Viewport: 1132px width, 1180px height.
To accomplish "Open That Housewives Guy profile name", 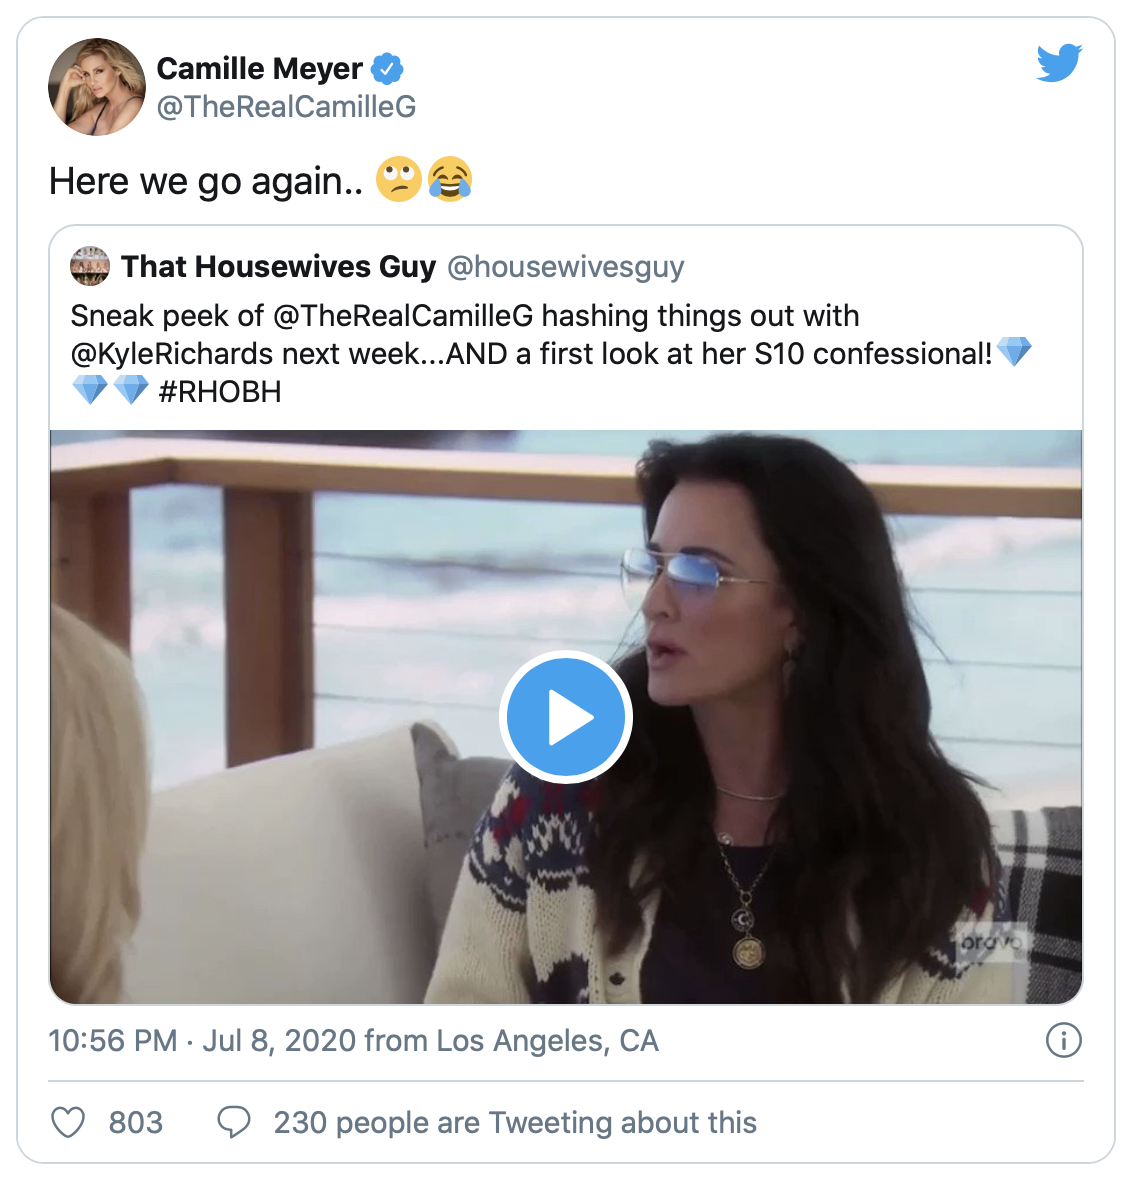I will [278, 267].
